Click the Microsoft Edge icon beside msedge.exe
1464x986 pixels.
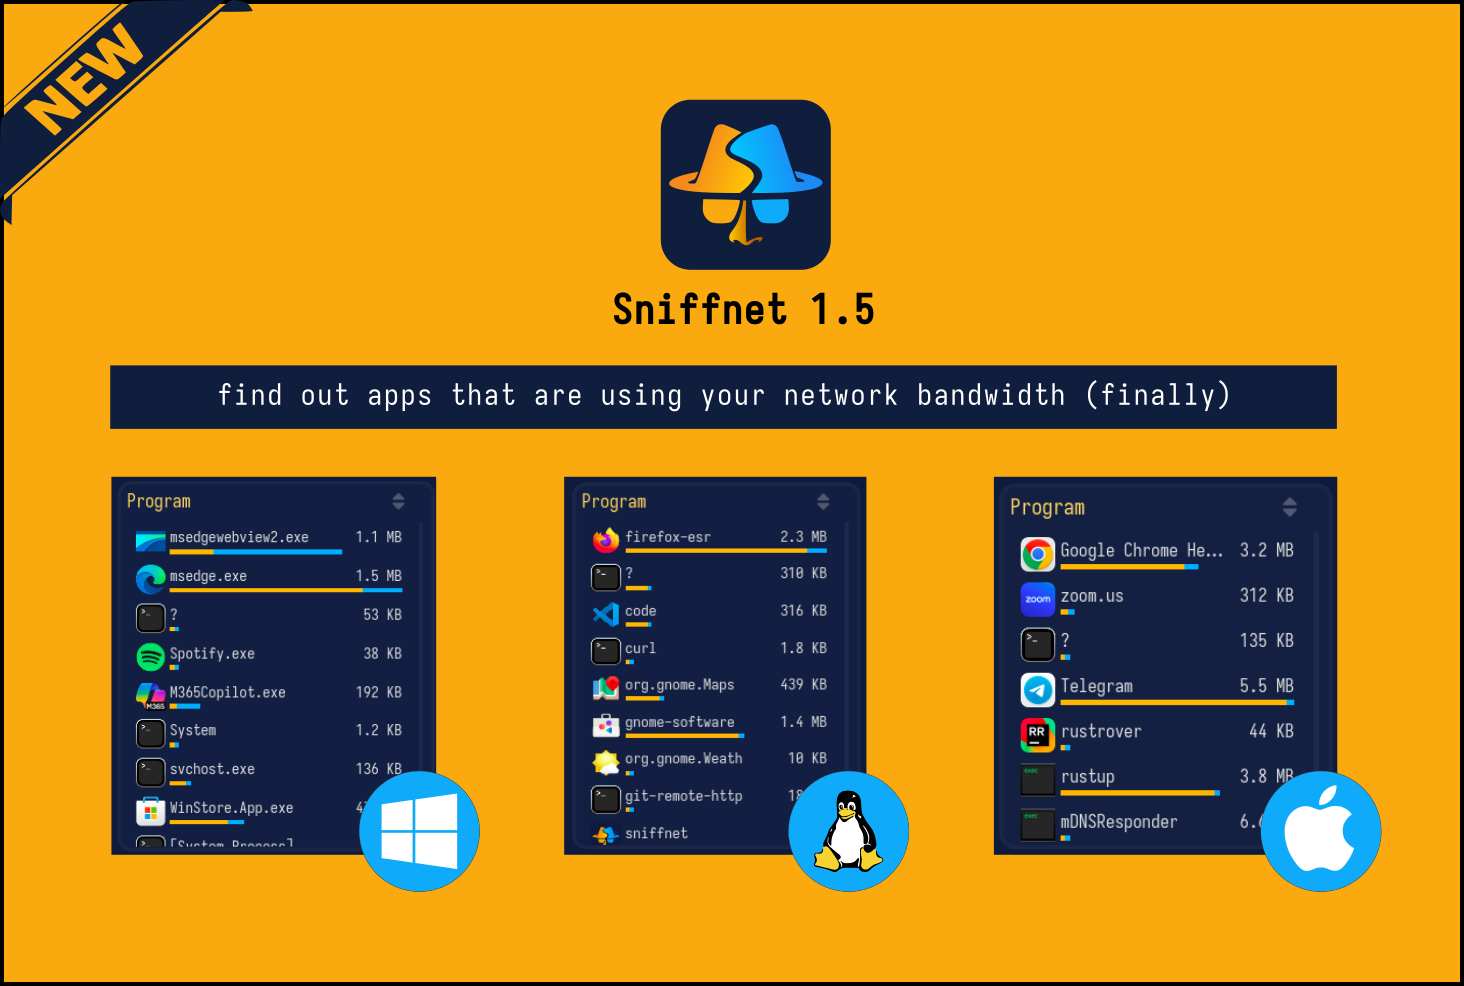[150, 579]
